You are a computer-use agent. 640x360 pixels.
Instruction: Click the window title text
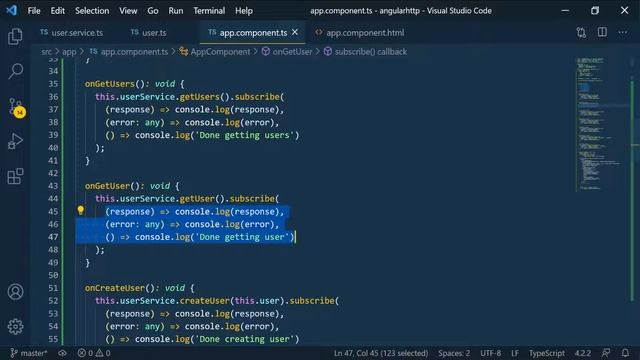pos(401,11)
